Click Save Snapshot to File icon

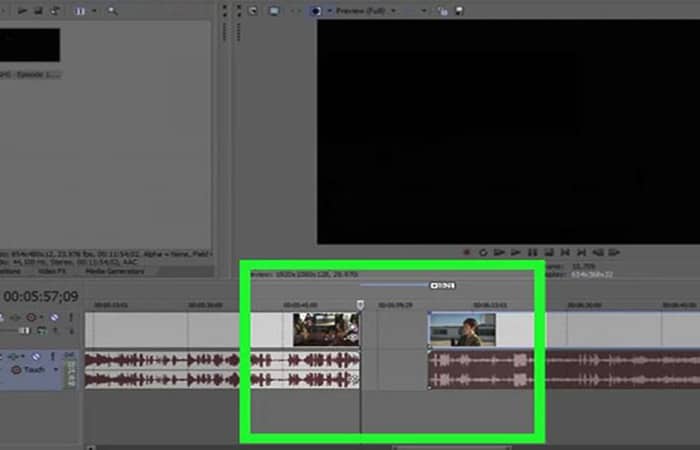tap(459, 11)
